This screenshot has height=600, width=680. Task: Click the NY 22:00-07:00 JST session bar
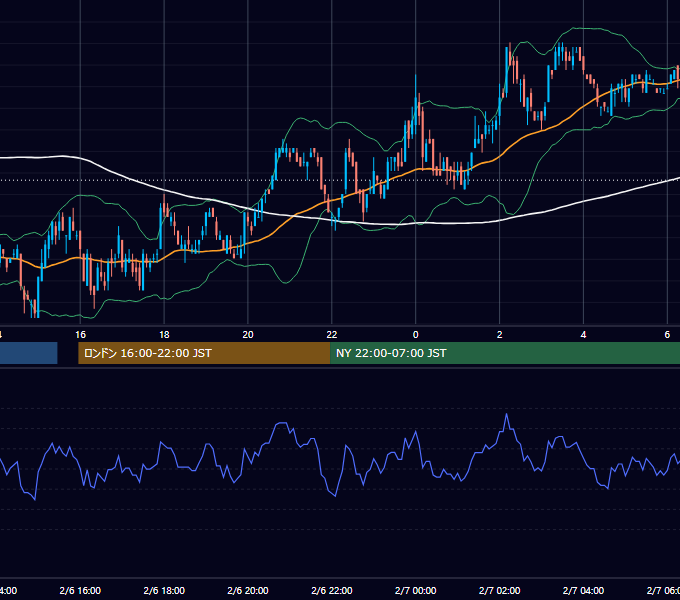point(505,353)
